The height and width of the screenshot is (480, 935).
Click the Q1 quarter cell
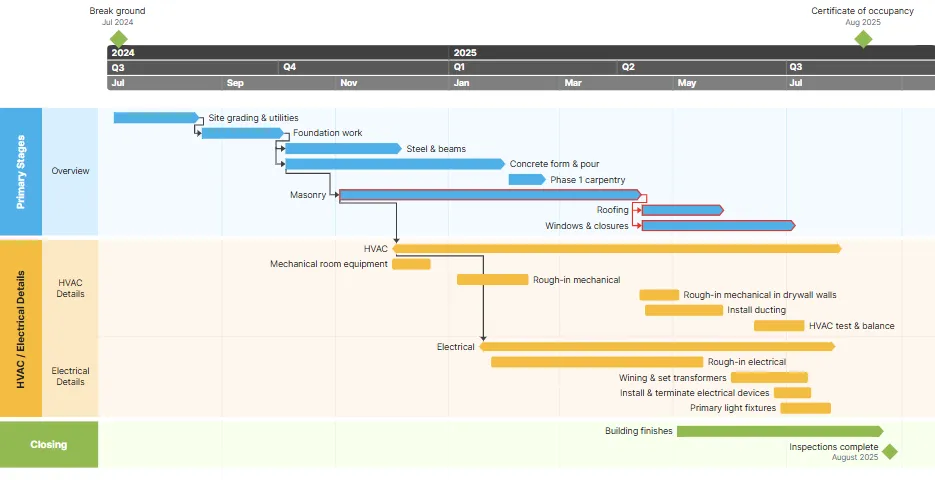[533, 67]
